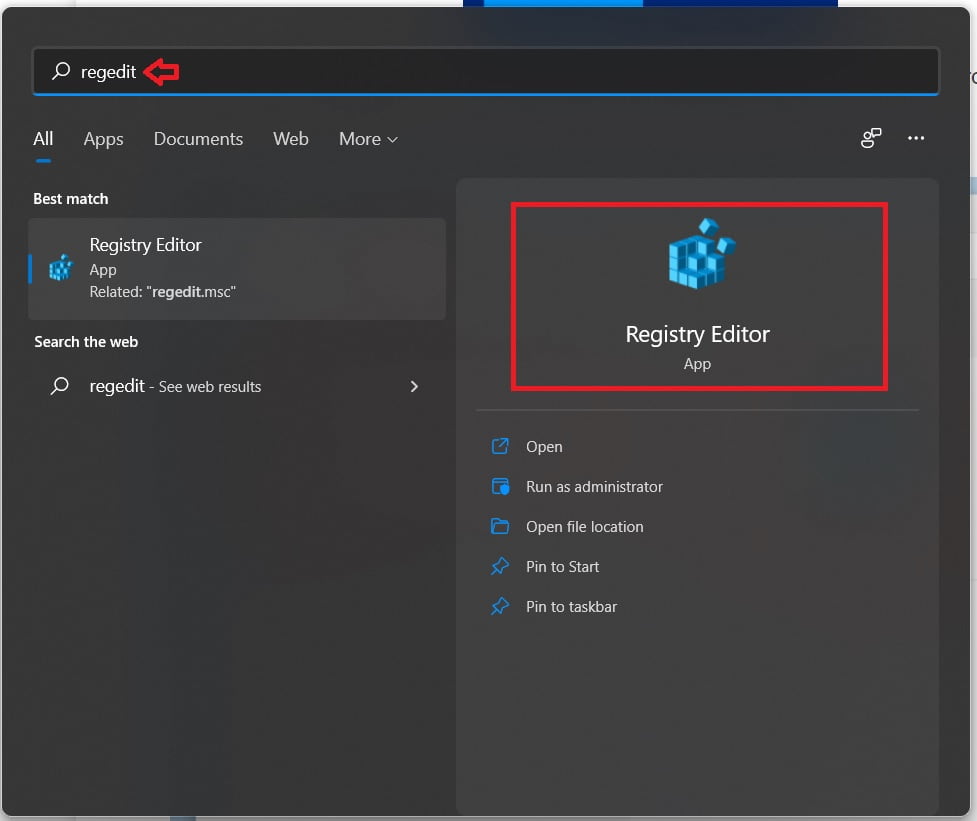Switch to the Documents tab

198,139
